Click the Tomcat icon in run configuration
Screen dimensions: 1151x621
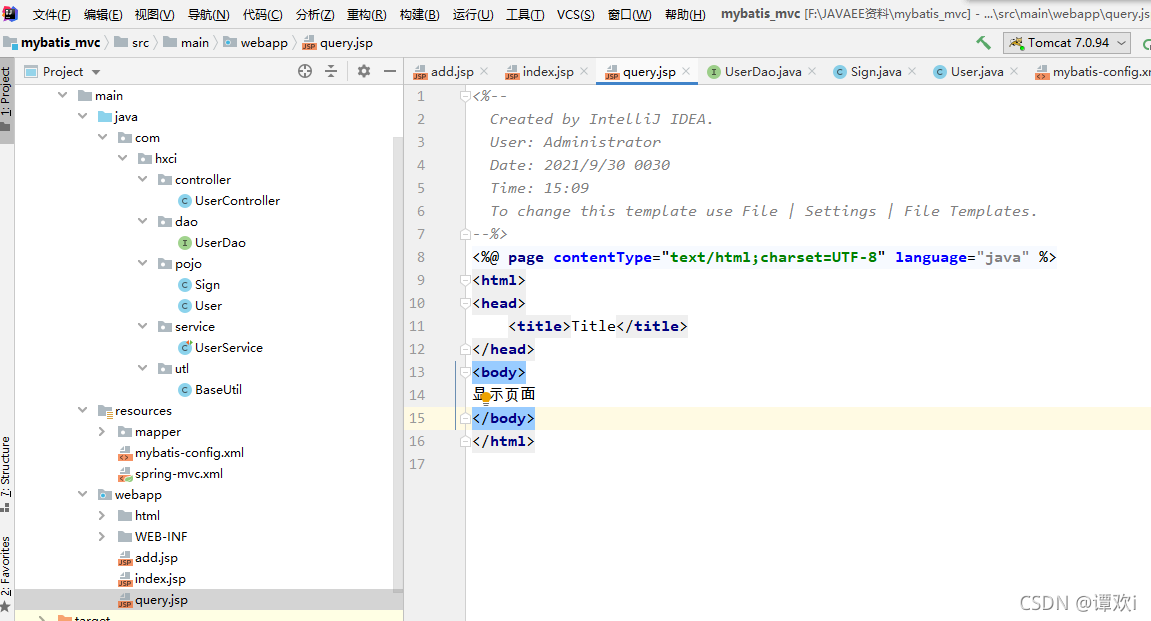click(1014, 43)
